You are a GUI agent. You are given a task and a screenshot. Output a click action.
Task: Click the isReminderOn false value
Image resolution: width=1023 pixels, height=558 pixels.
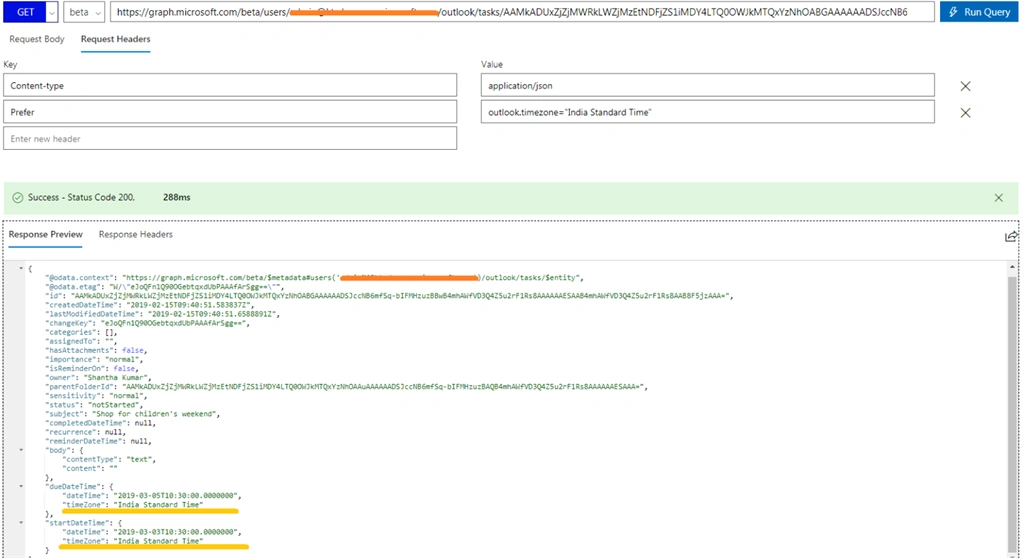click(x=124, y=368)
